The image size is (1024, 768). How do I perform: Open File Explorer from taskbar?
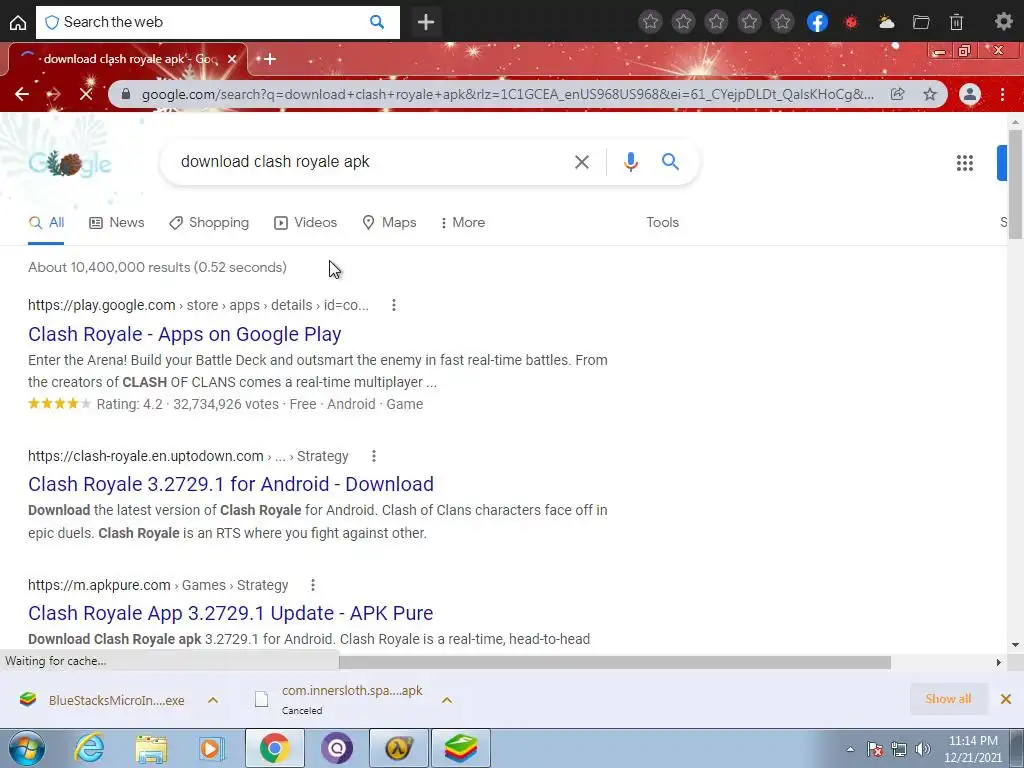(x=151, y=749)
